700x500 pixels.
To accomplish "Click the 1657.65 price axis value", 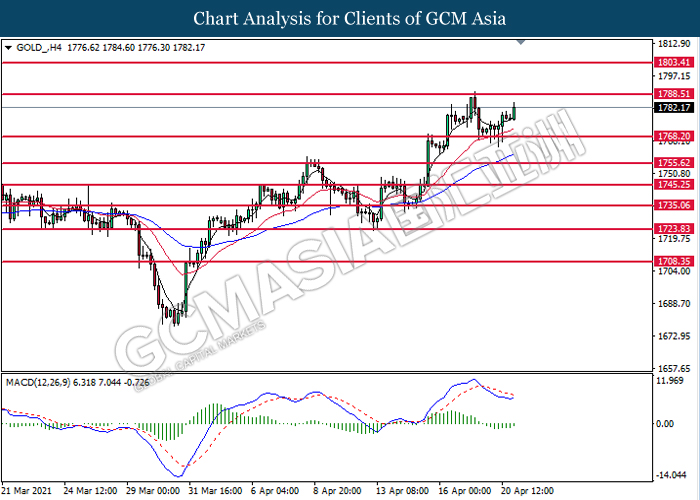I will click(674, 369).
